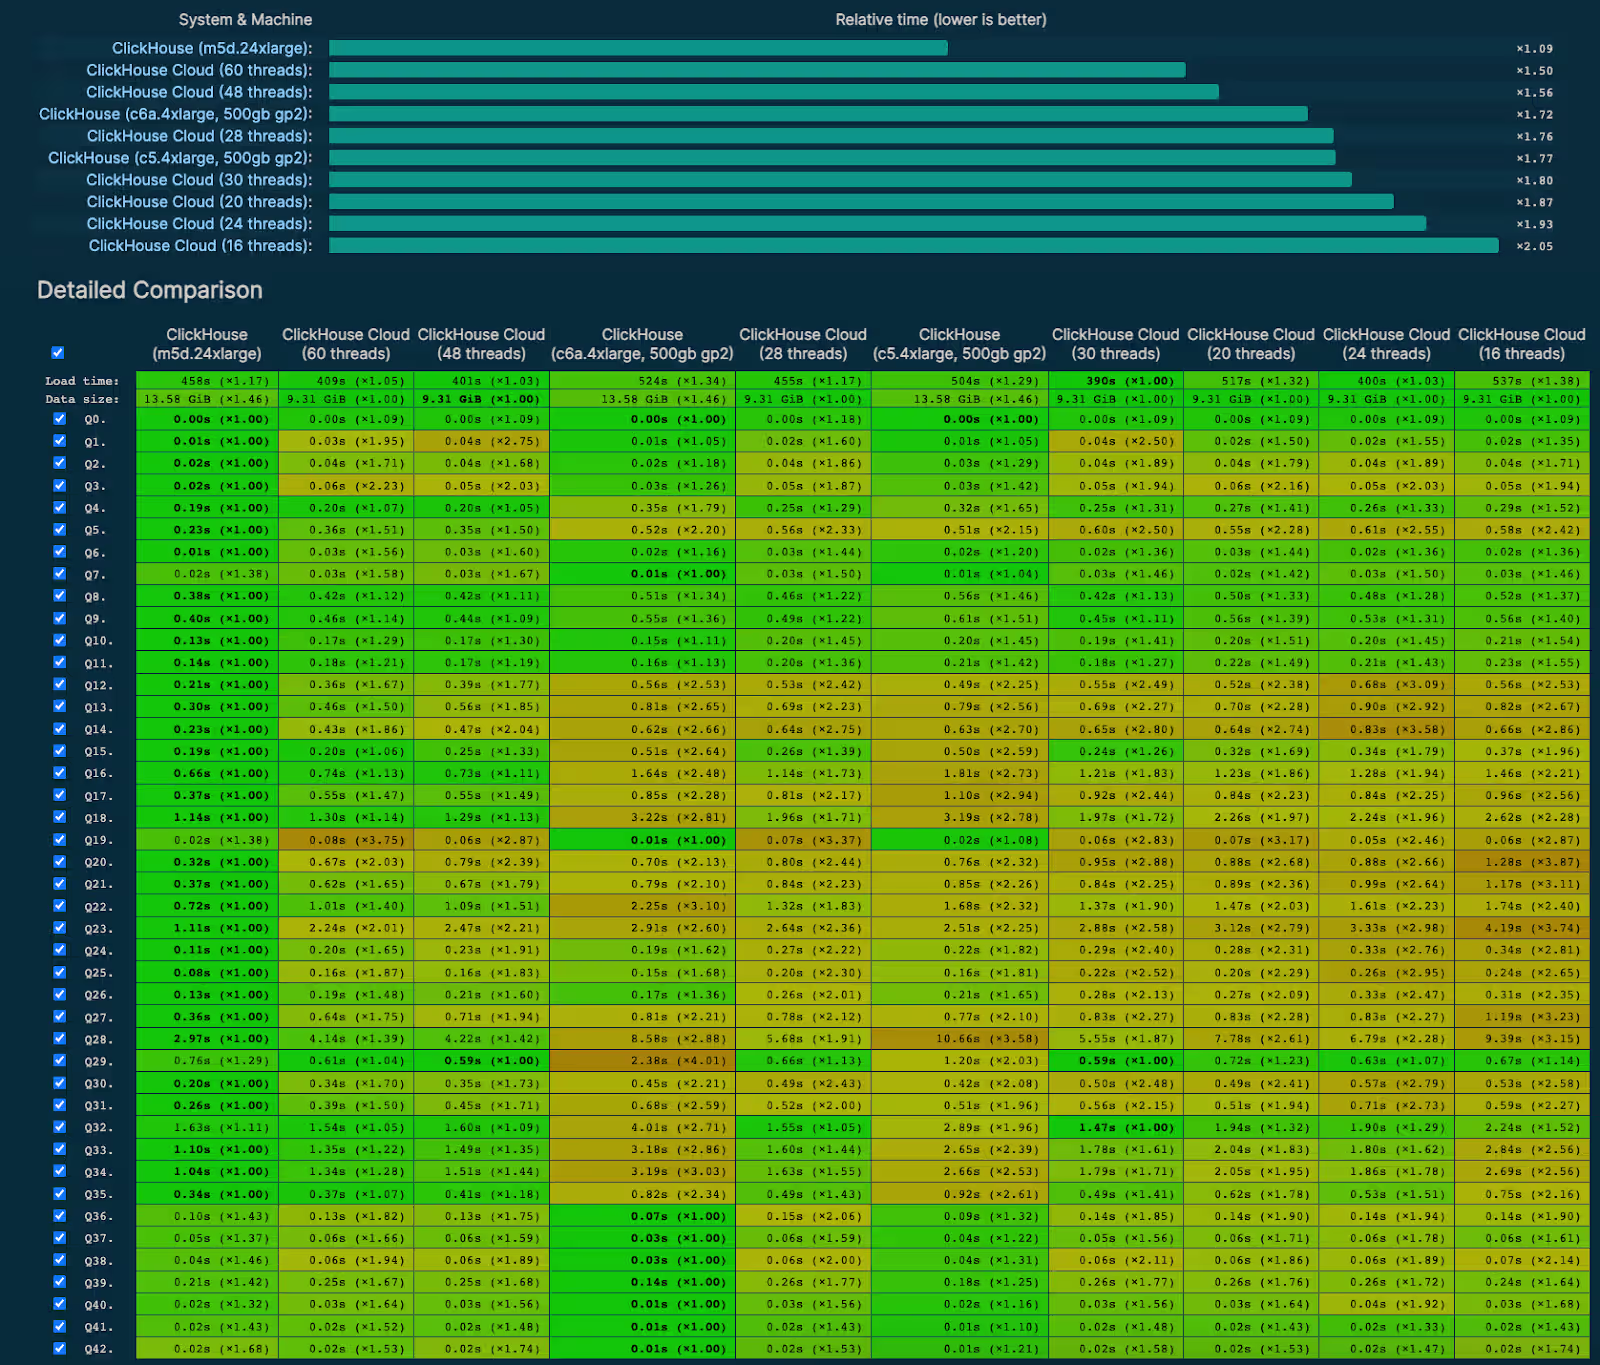
Task: Open the ClickHouse Cloud (60 threads) column header
Action: click(x=345, y=343)
